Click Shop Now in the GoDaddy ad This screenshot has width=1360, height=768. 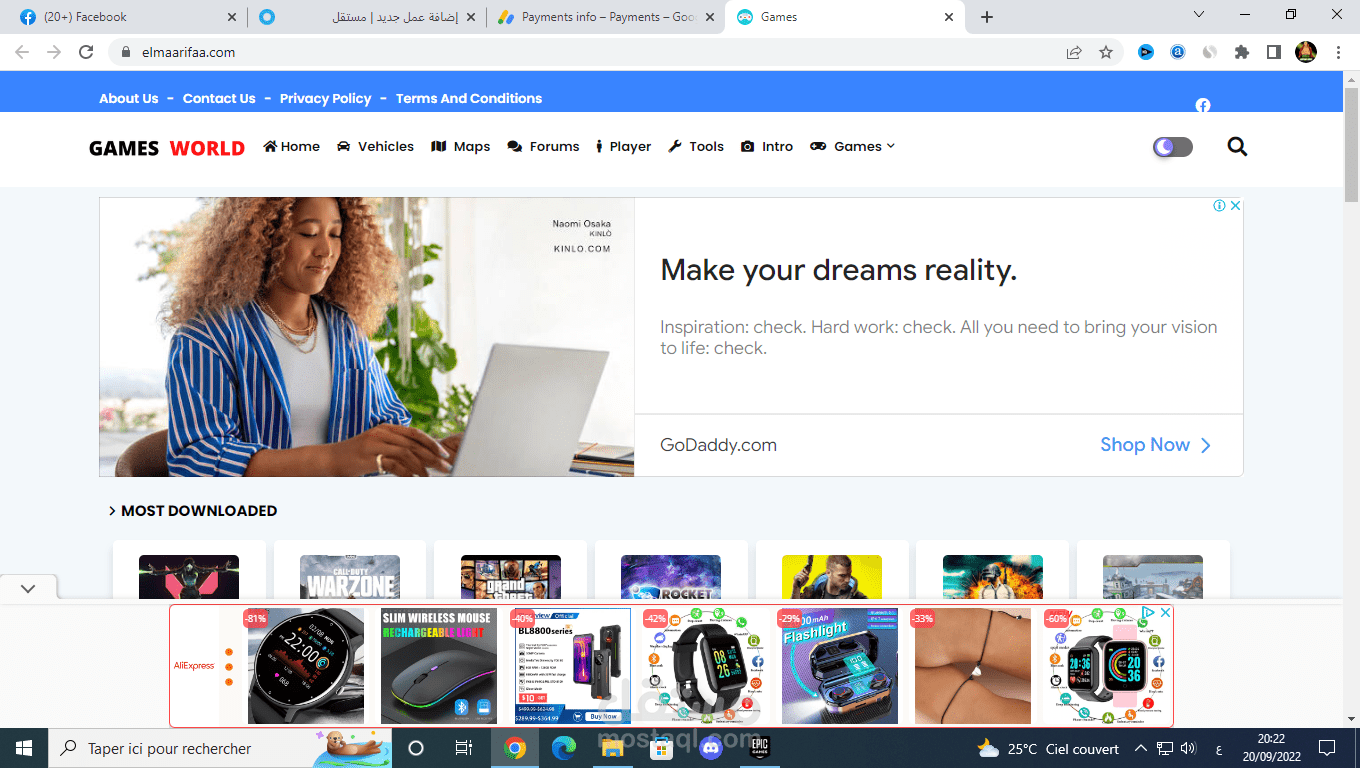[x=1156, y=445]
